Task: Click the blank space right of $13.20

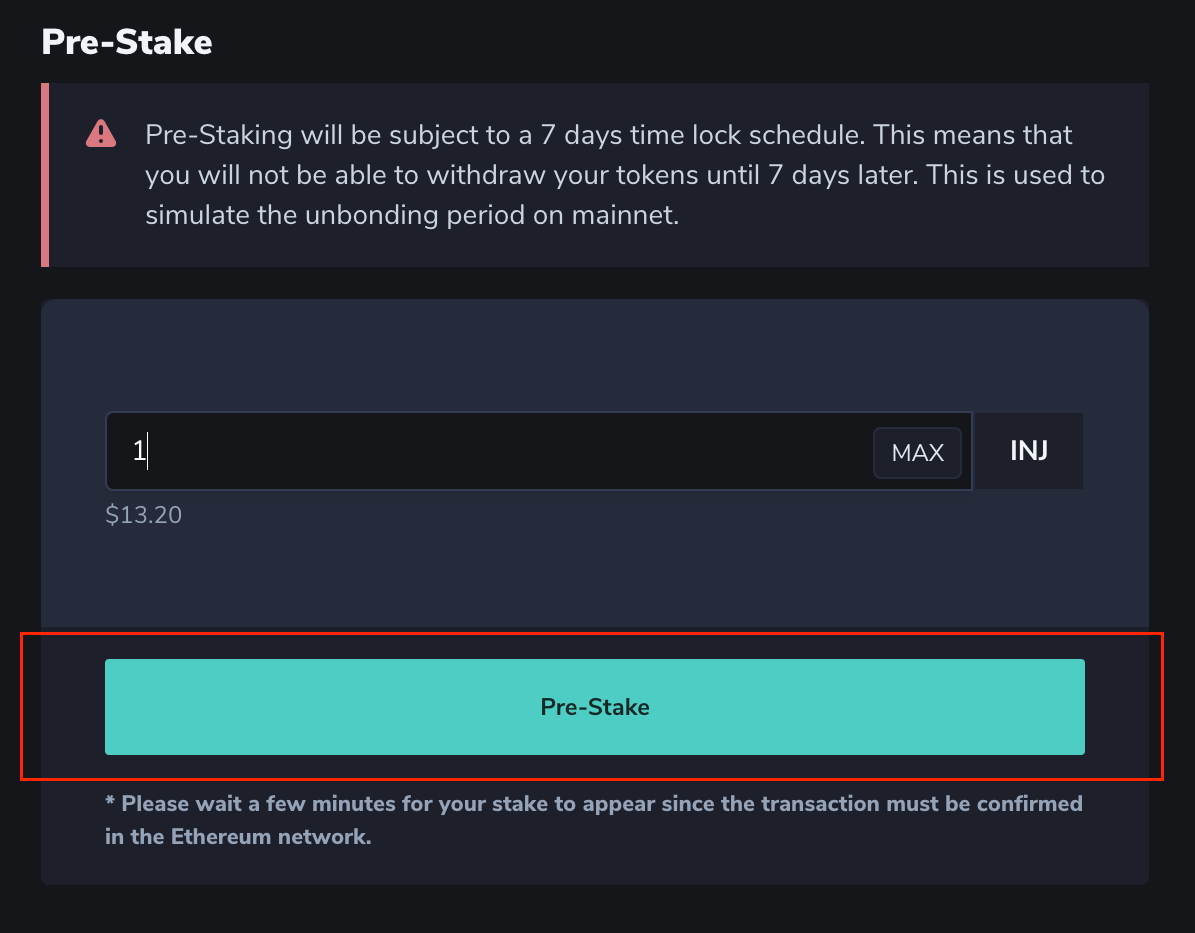Action: (x=633, y=515)
